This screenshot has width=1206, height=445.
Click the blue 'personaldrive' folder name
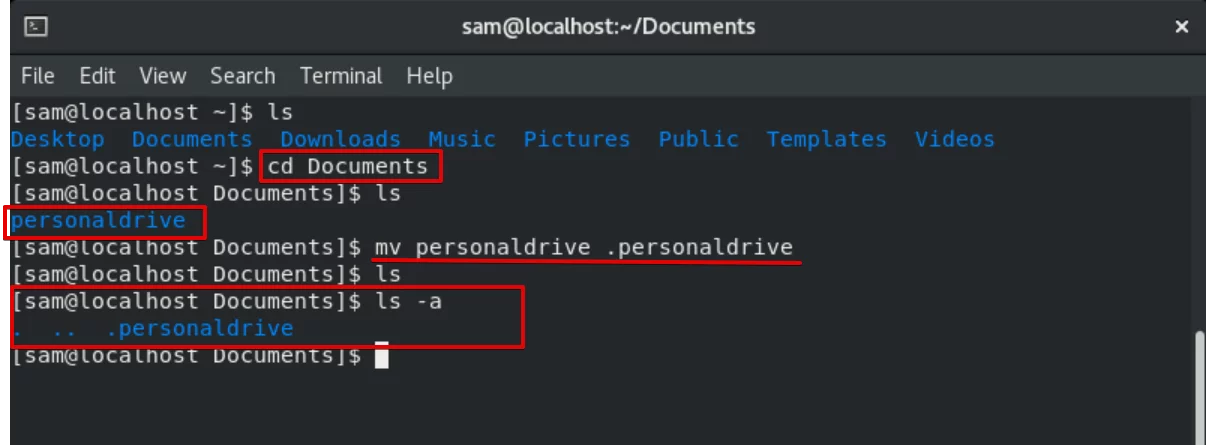tap(98, 220)
